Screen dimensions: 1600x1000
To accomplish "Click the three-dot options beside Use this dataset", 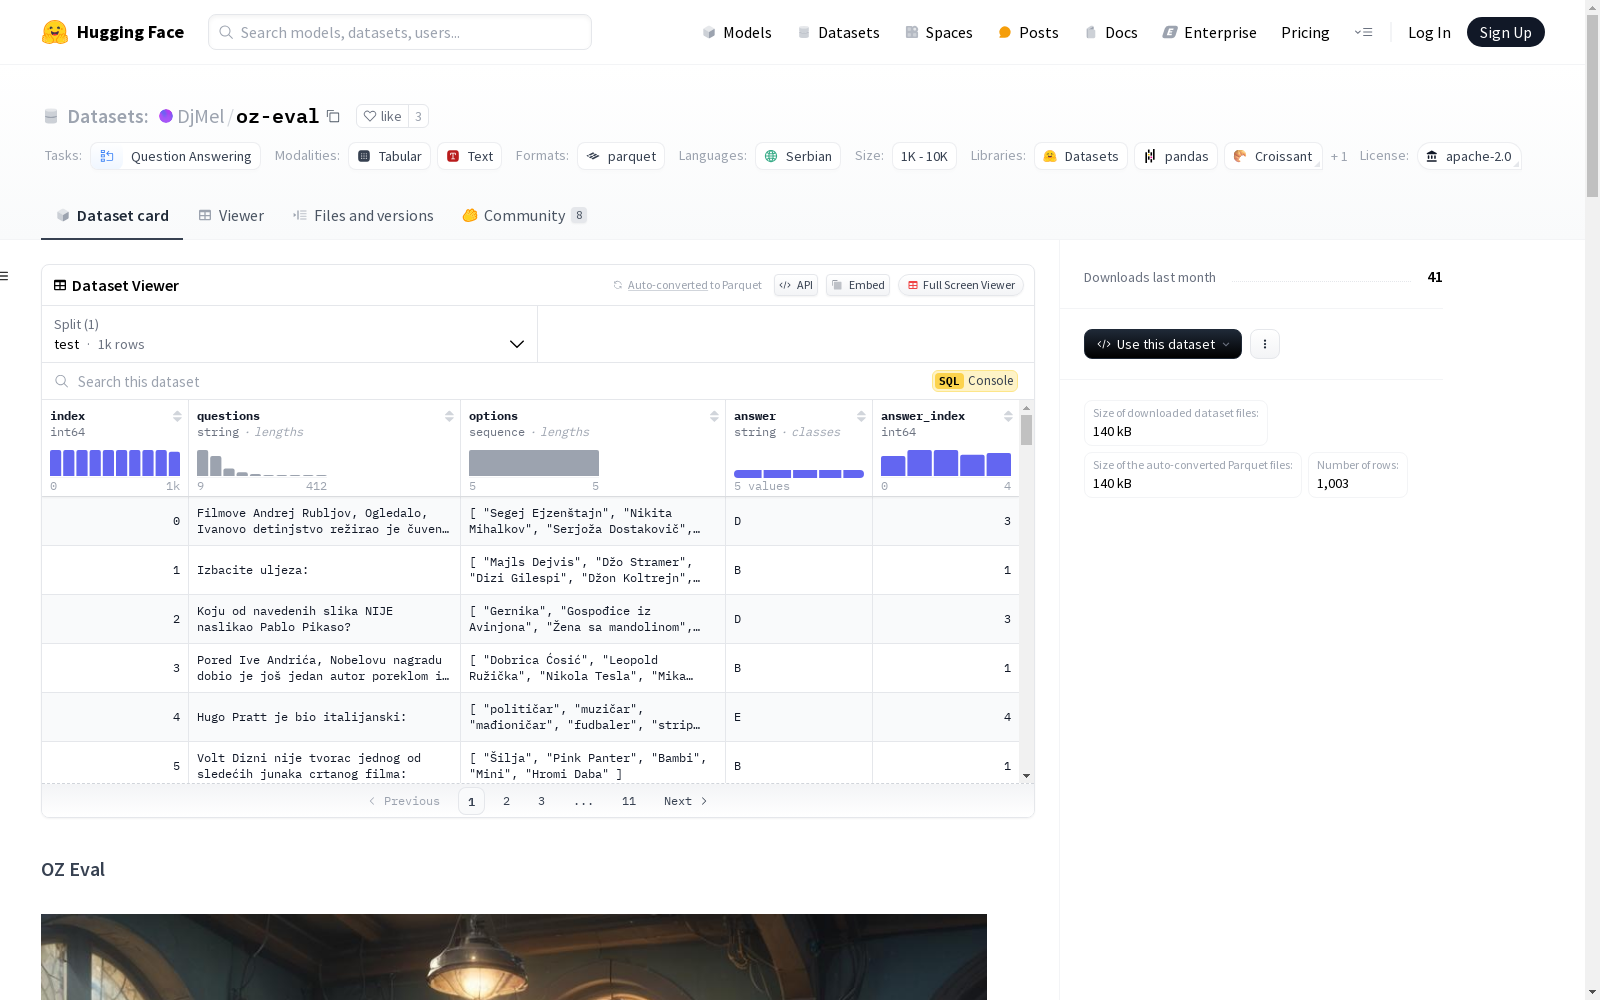I will click(x=1265, y=344).
